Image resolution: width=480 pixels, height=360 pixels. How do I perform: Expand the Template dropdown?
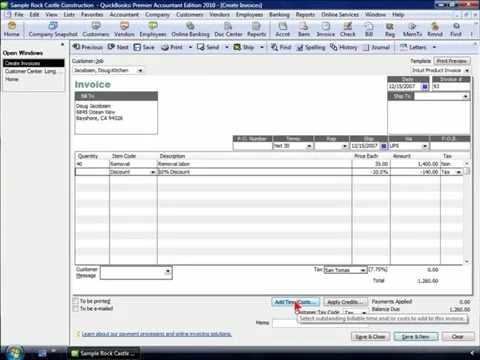click(x=467, y=71)
